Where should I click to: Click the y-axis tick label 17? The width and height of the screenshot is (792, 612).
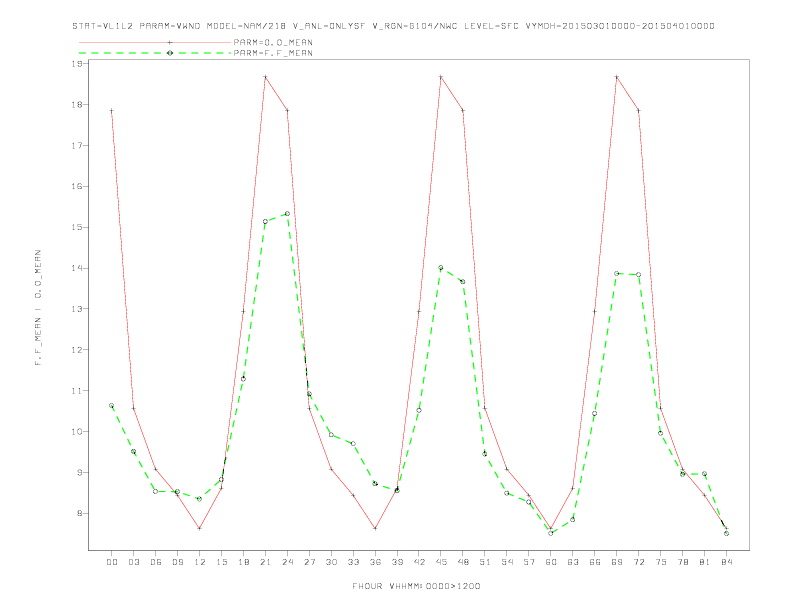77,145
